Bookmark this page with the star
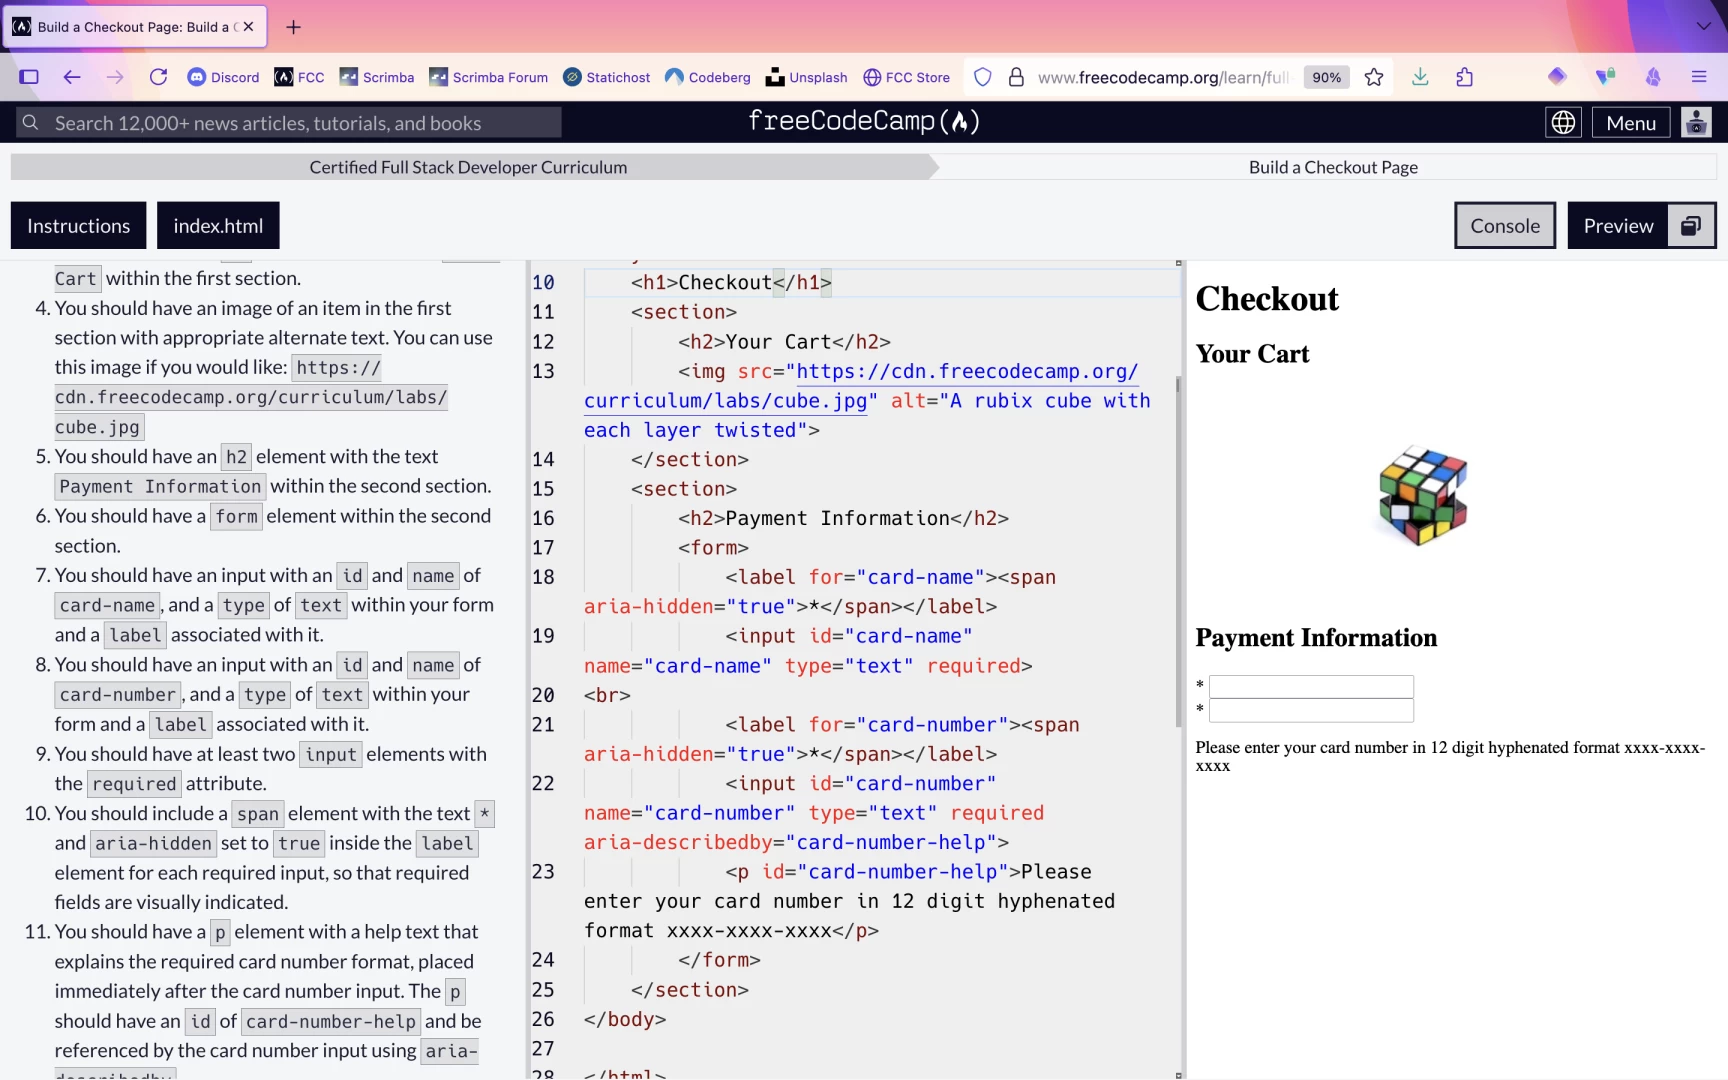Image resolution: width=1728 pixels, height=1080 pixels. (x=1373, y=77)
